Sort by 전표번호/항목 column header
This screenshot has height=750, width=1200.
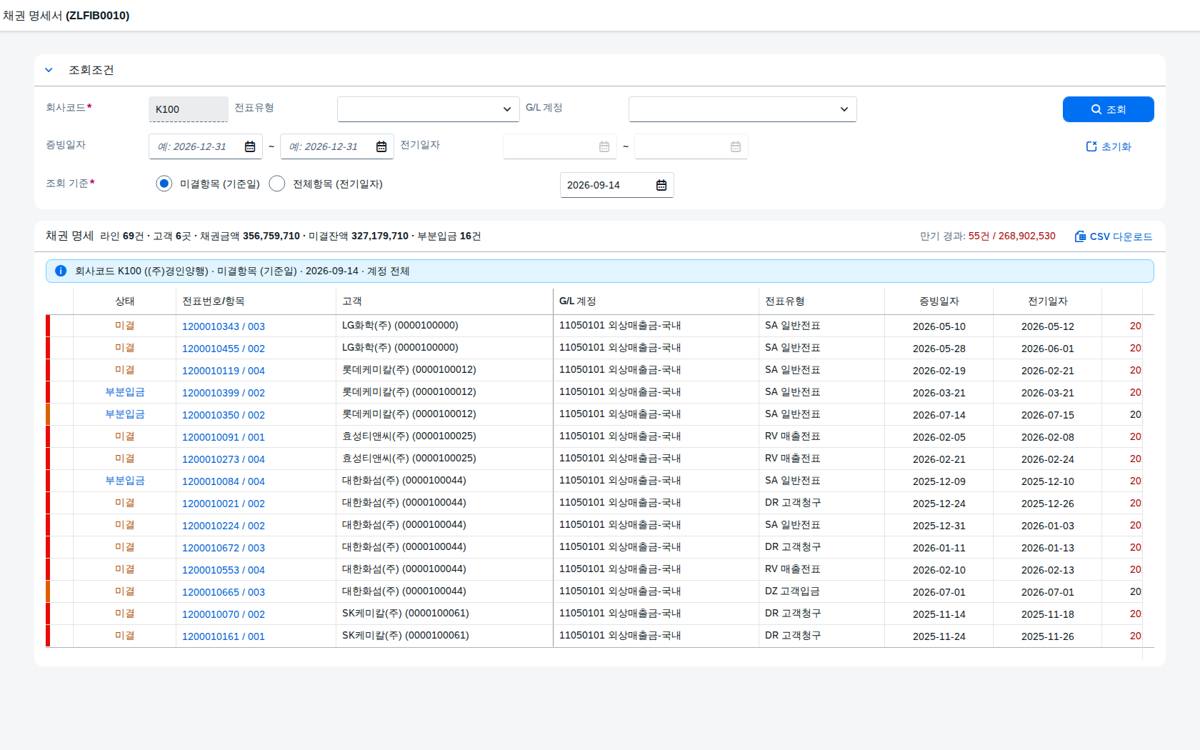256,301
